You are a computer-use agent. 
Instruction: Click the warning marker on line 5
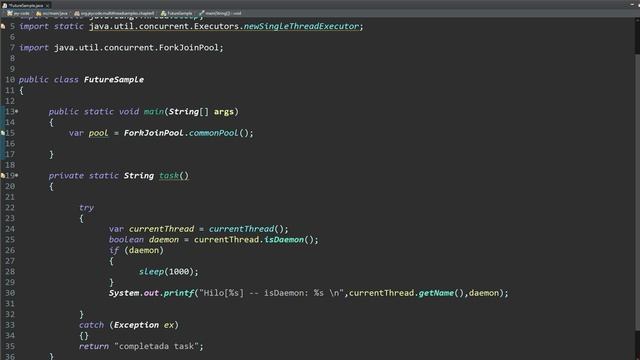click(3, 27)
